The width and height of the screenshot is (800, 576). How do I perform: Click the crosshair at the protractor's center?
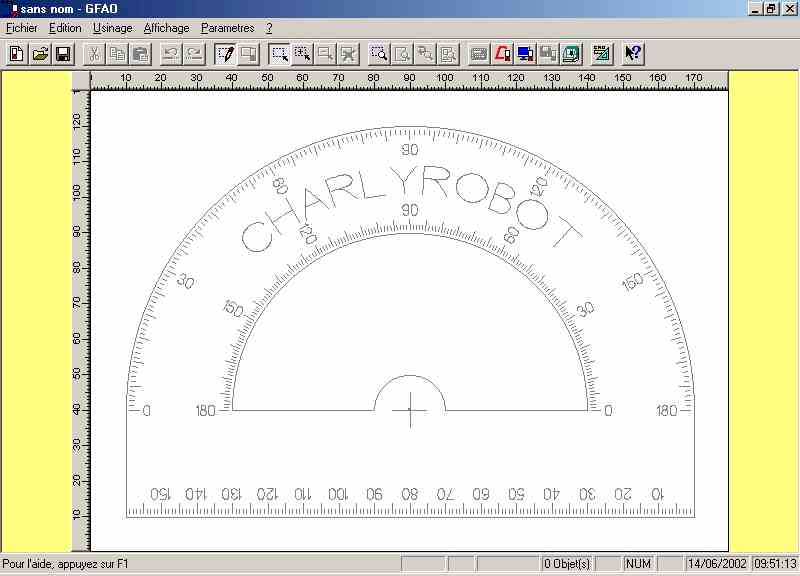click(410, 410)
